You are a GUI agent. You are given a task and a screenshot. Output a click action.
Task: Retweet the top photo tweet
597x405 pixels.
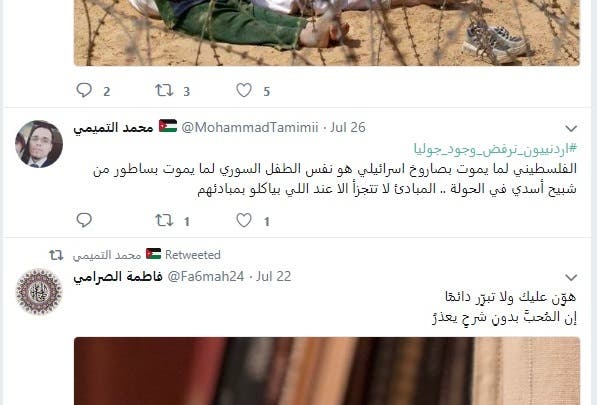pos(164,90)
